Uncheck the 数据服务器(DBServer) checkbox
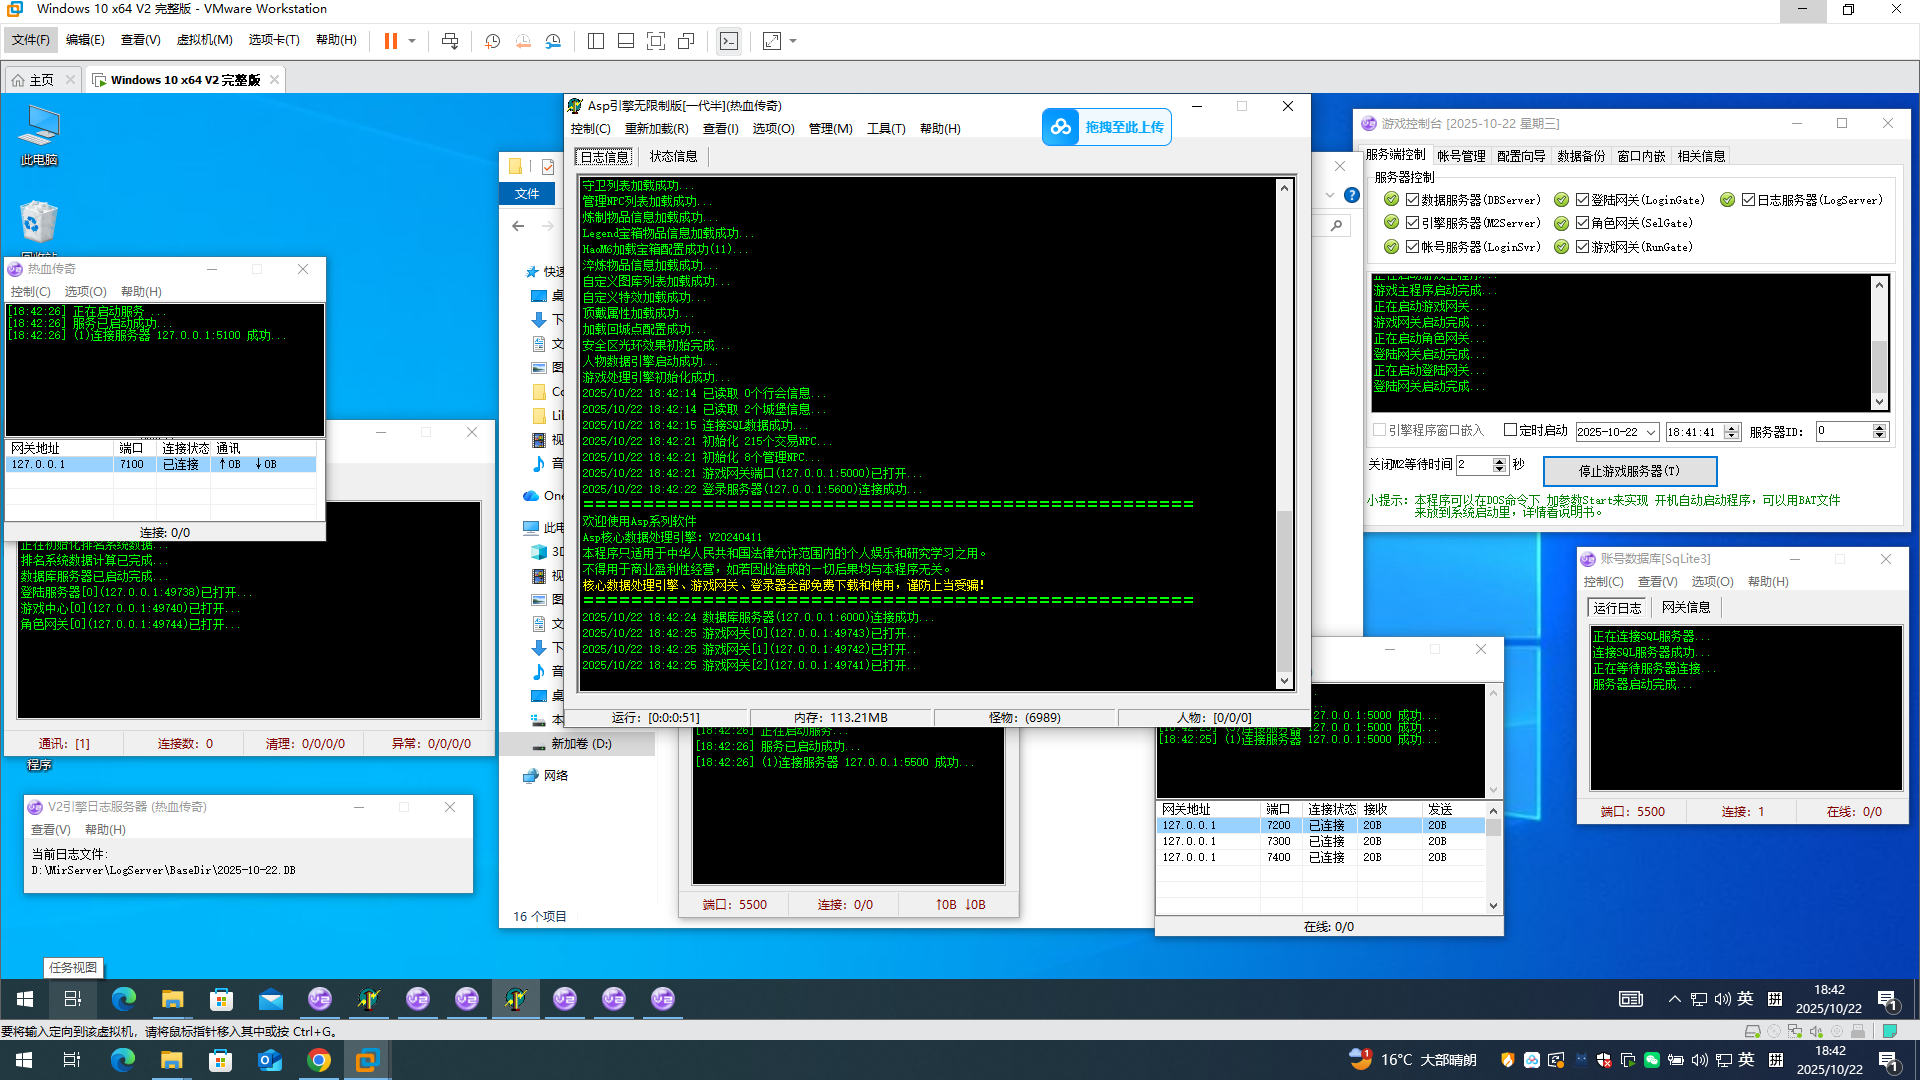Image resolution: width=1920 pixels, height=1080 pixels. coord(1413,200)
